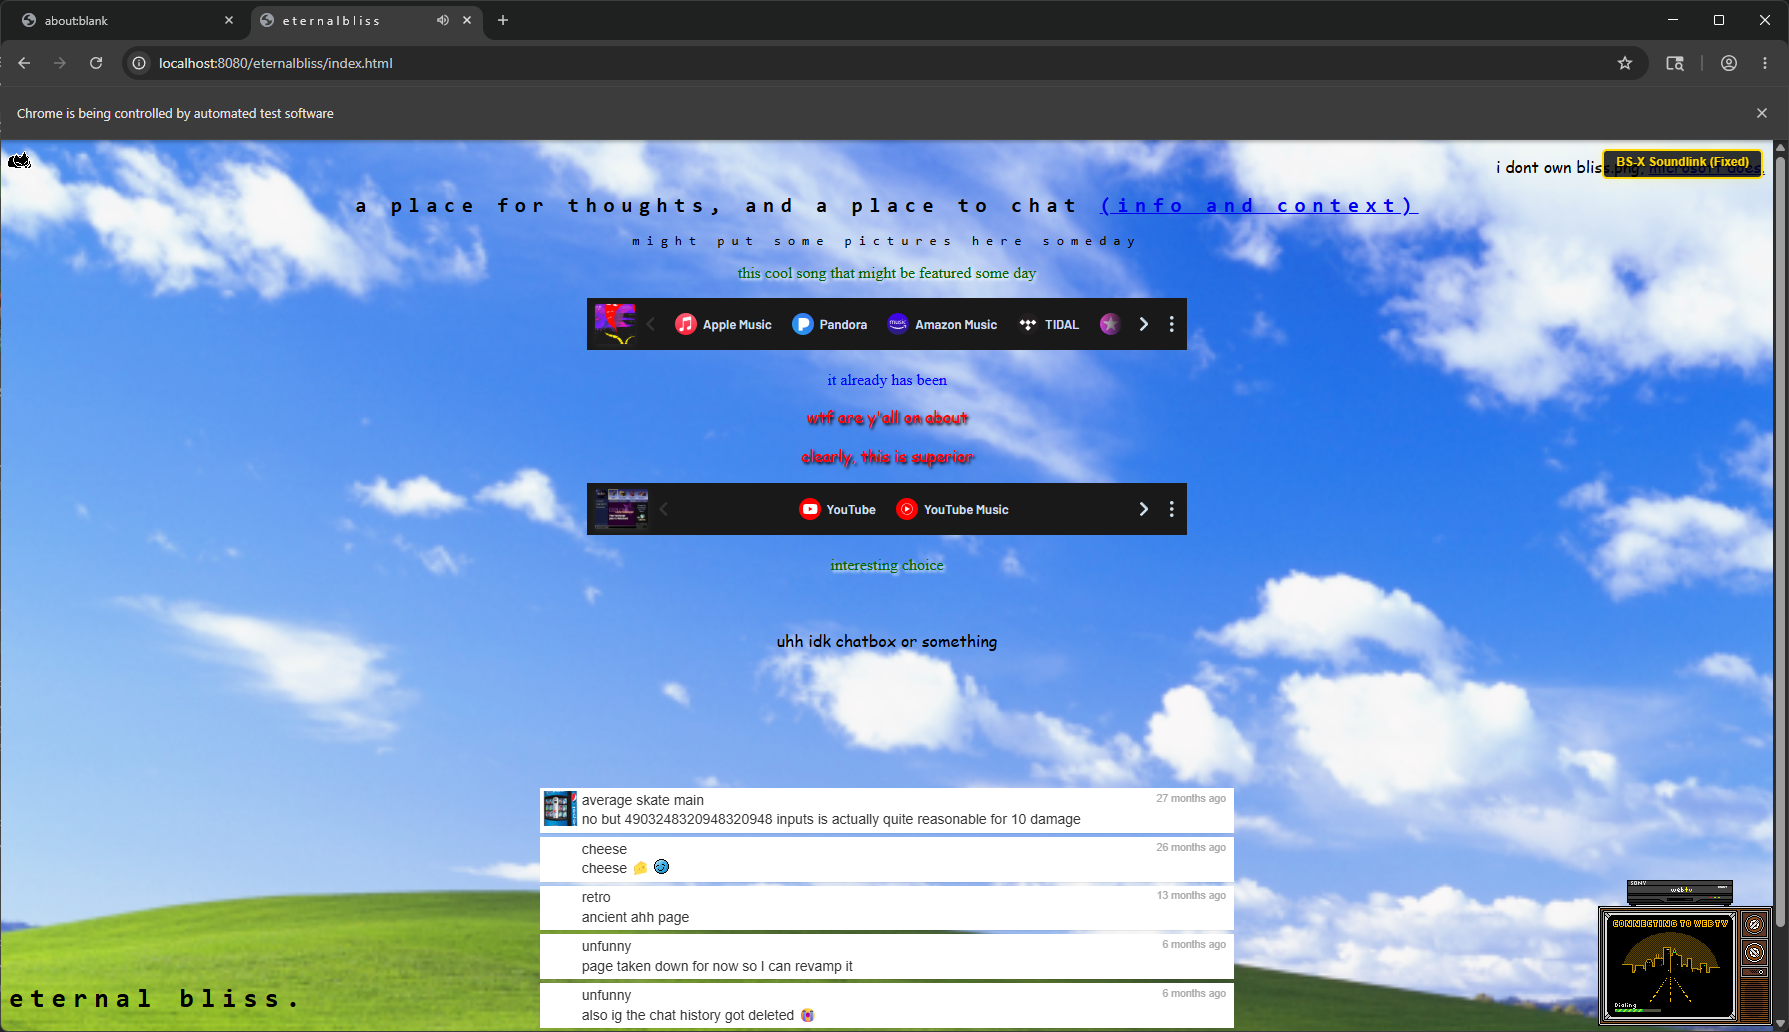Show previous services in the Apple Music widget
This screenshot has height=1032, width=1789.
pos(651,324)
